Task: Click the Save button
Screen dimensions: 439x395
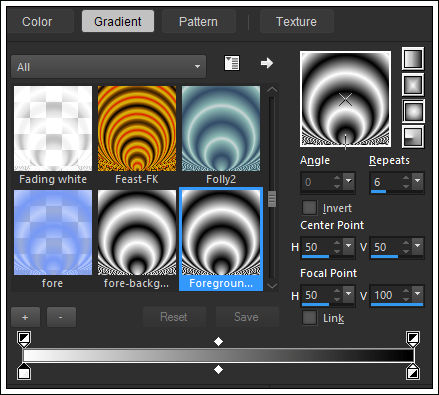Action: click(x=246, y=317)
